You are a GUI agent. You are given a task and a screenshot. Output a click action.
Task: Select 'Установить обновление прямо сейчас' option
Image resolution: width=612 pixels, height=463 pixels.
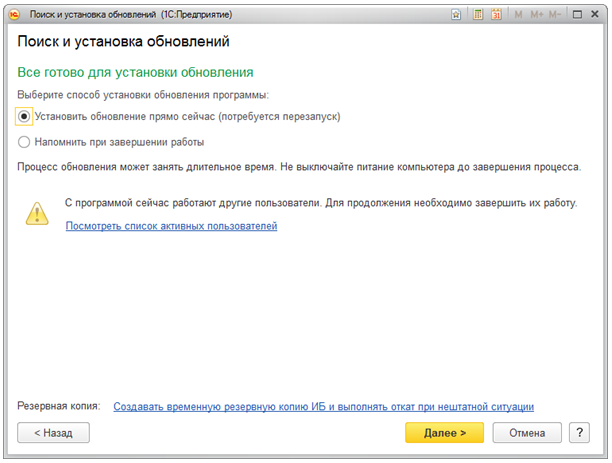click(x=25, y=116)
